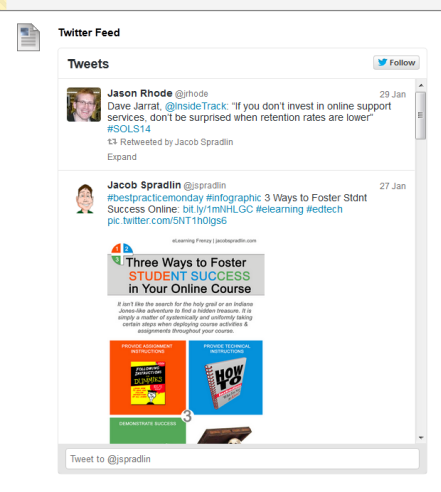Expand Jason Rhode's tweet
The height and width of the screenshot is (492, 441).
tap(122, 157)
